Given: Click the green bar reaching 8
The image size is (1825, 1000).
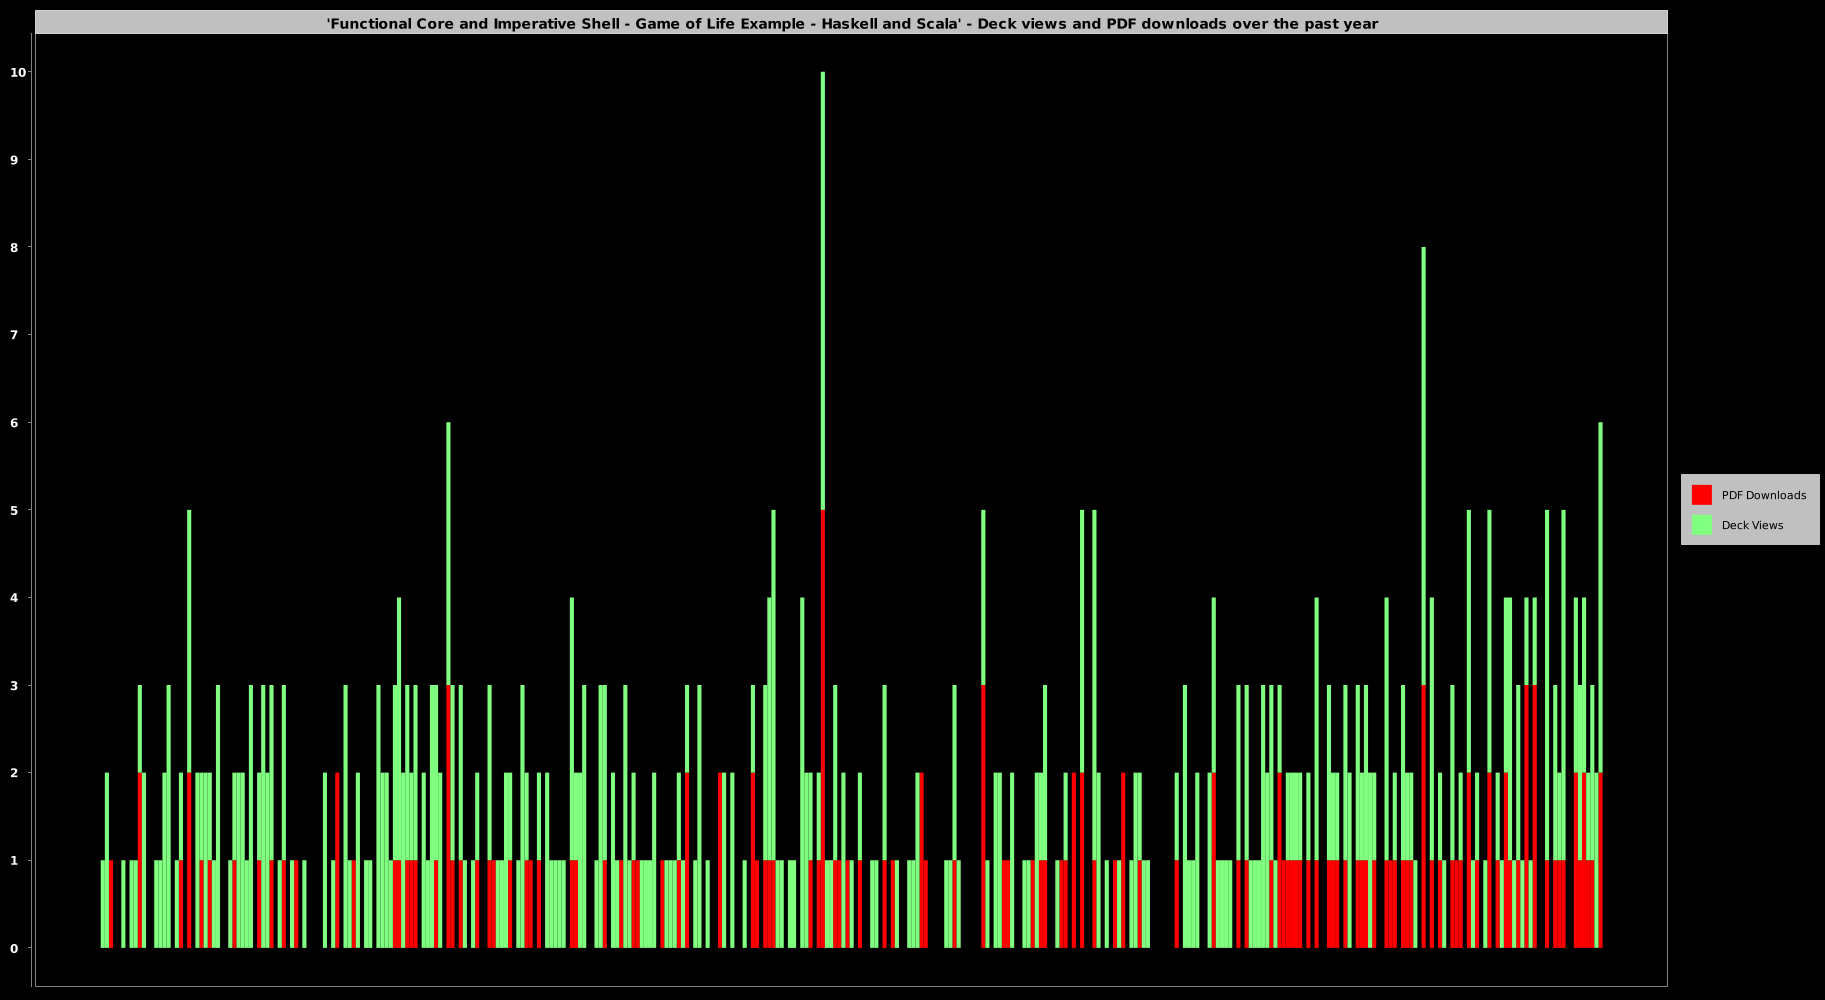Looking at the screenshot, I should [1423, 466].
